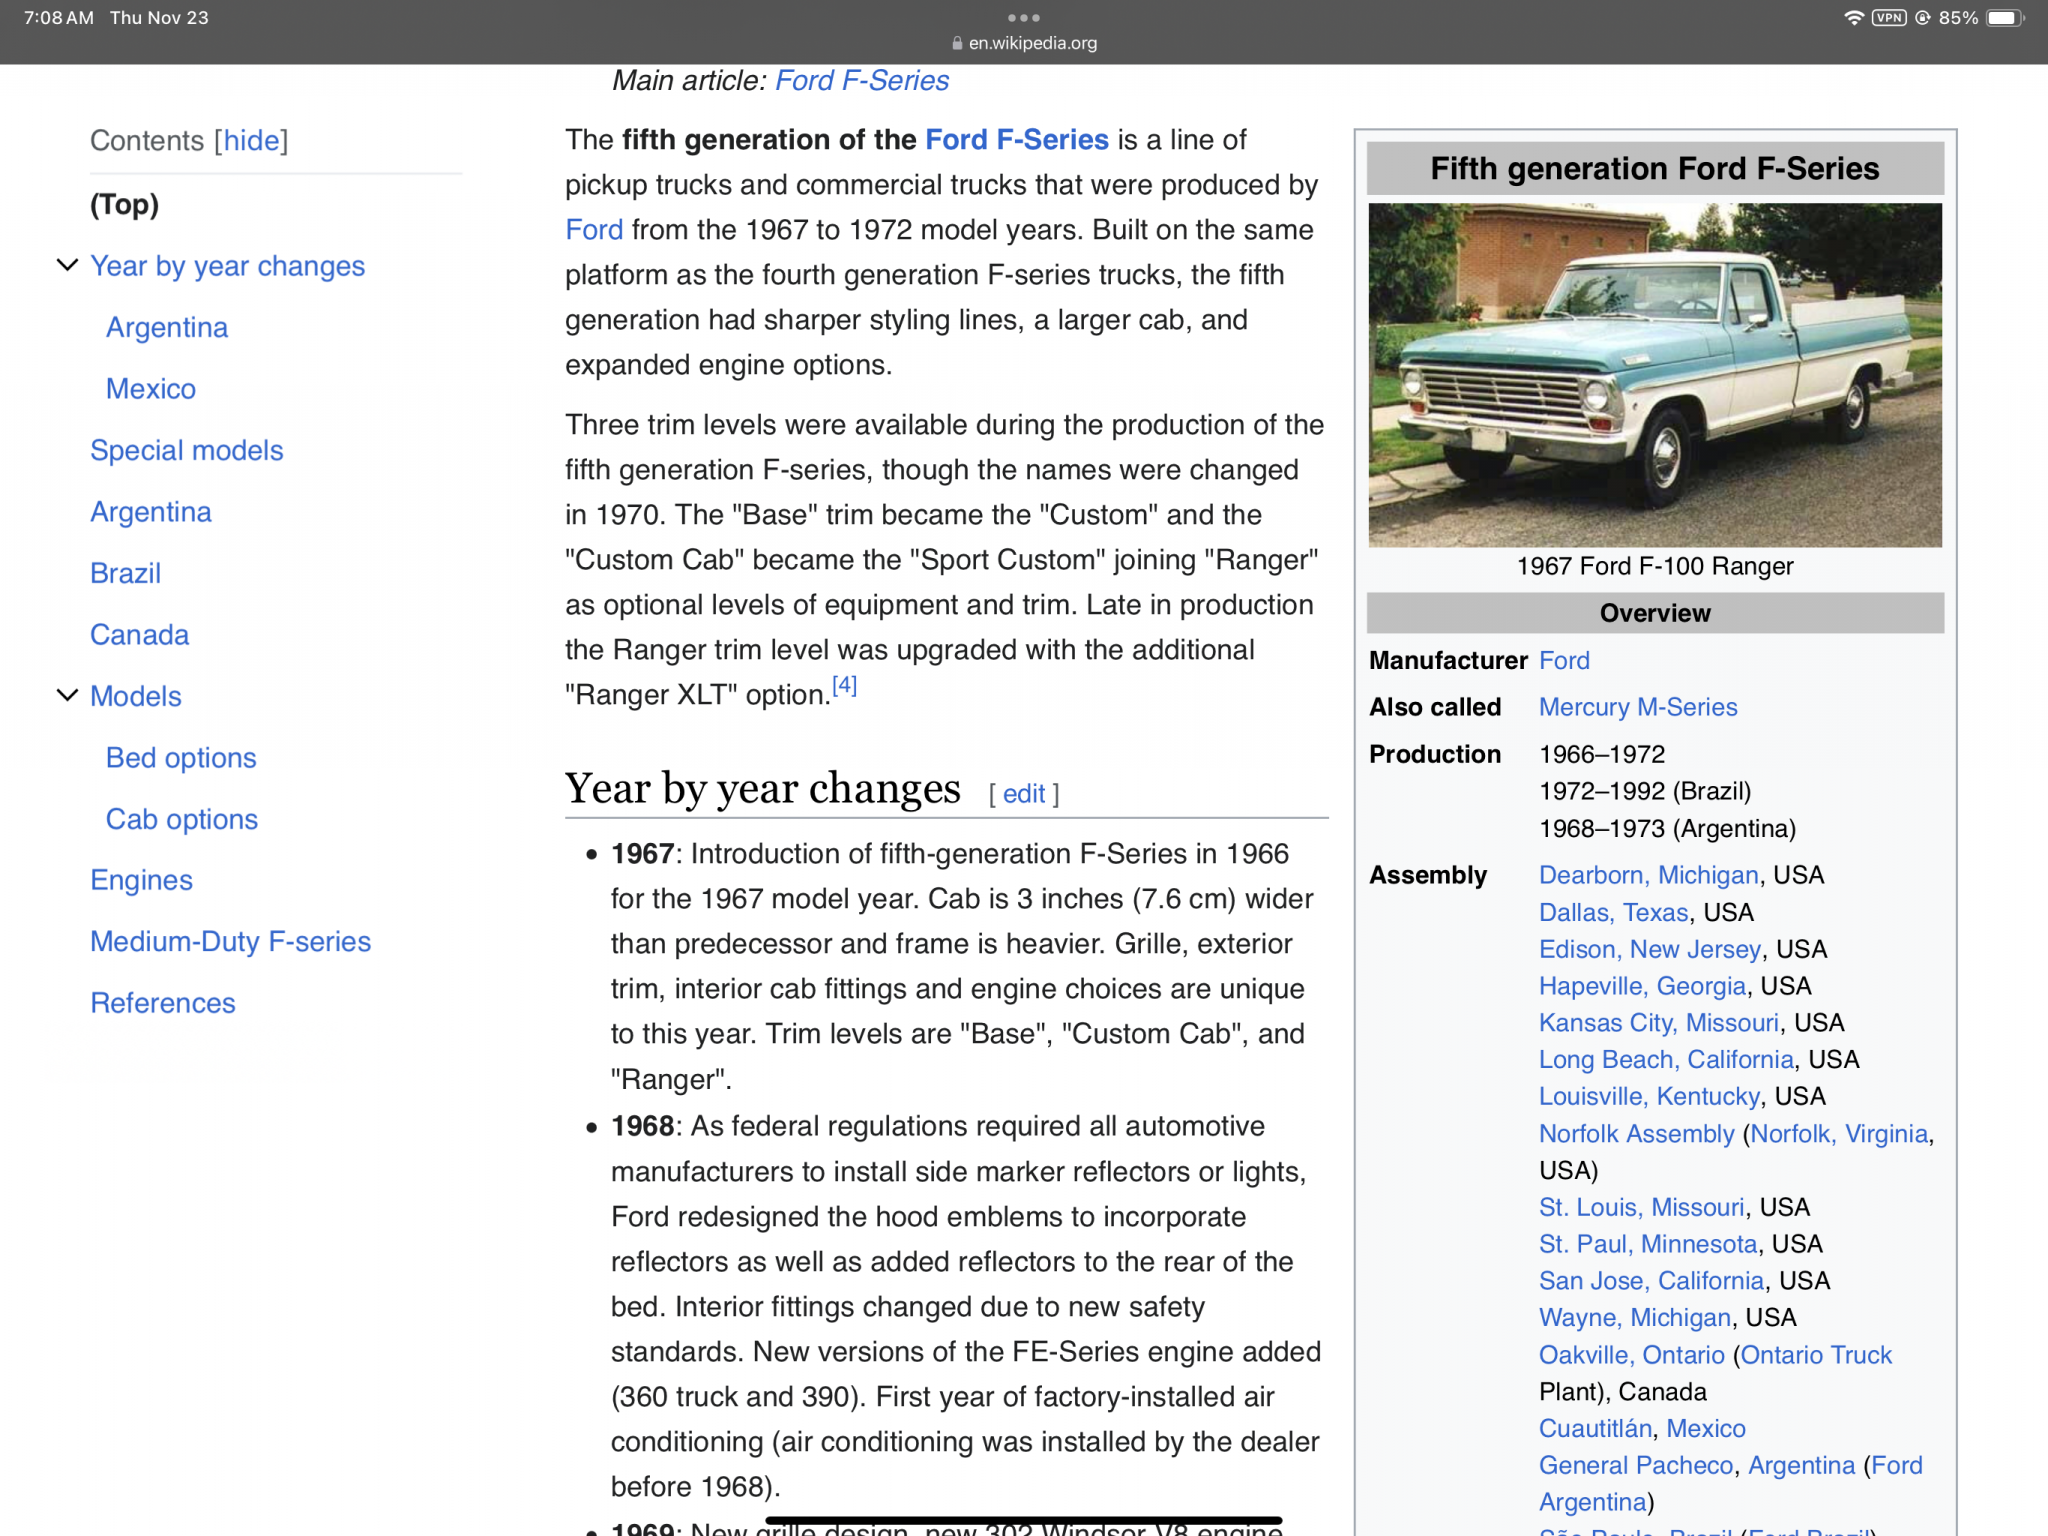Jump to (Top) of article
The image size is (2048, 1536).
coord(124,204)
